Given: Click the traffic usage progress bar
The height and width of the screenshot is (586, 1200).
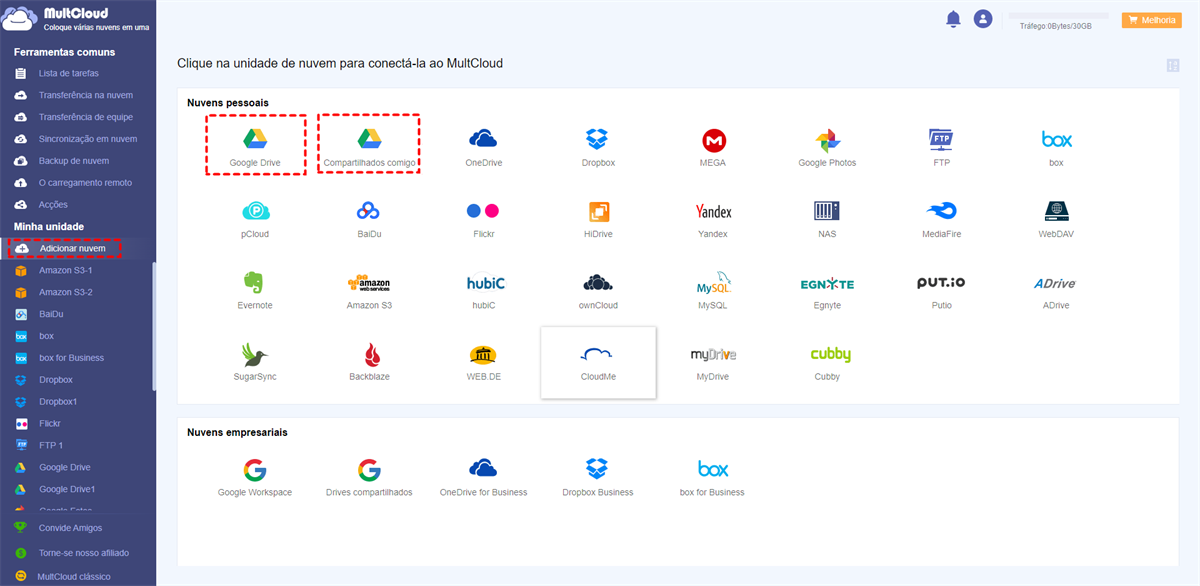Looking at the screenshot, I should 1059,16.
